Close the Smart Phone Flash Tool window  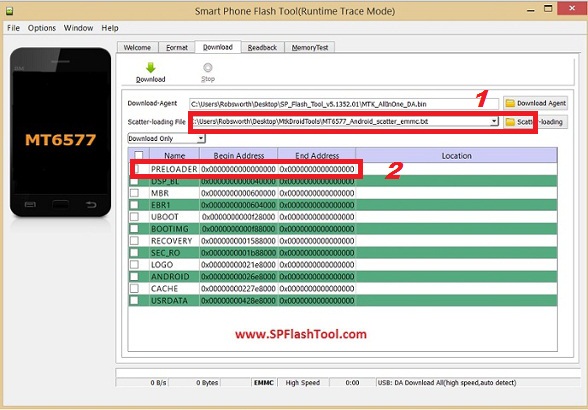click(572, 8)
